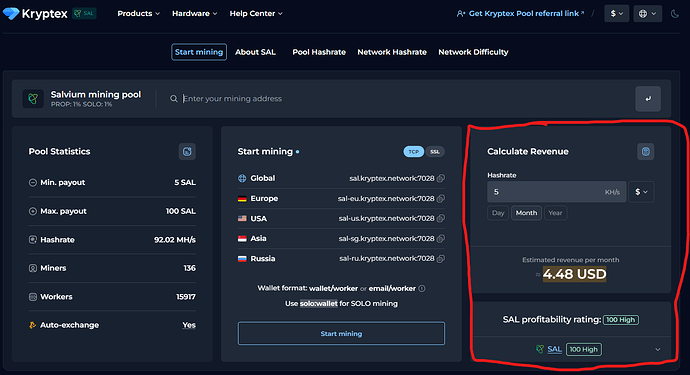Click the large Start mining button

(x=341, y=334)
